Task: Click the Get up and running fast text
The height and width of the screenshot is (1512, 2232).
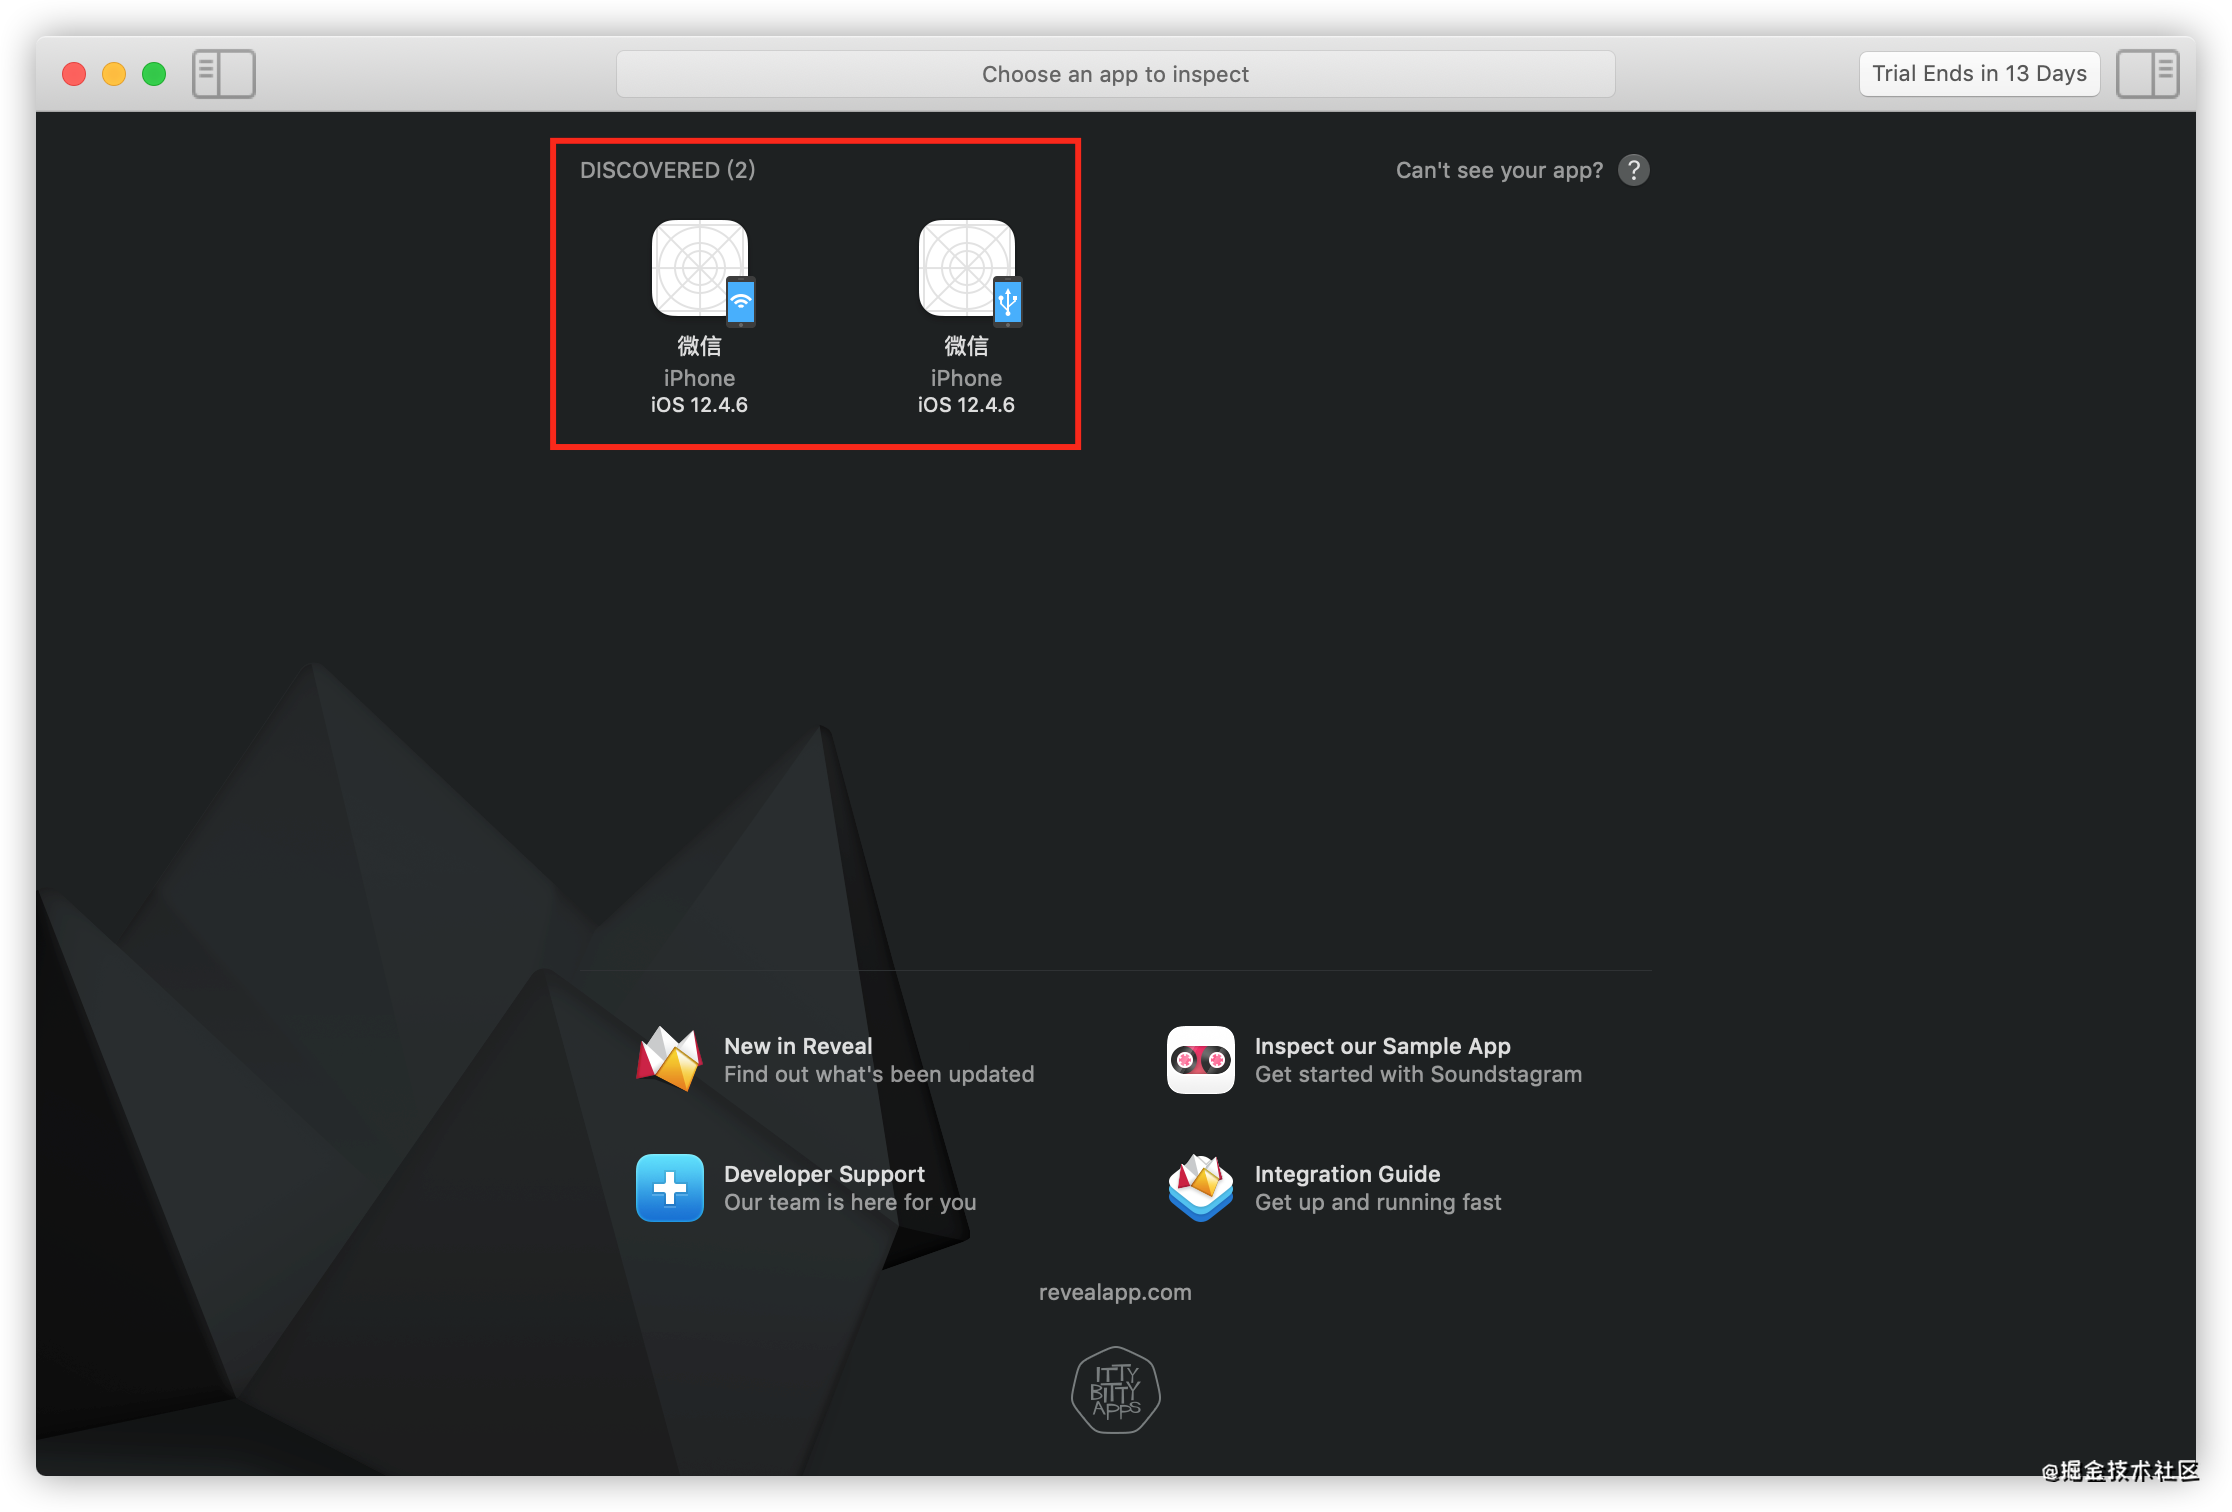Action: [1377, 1202]
